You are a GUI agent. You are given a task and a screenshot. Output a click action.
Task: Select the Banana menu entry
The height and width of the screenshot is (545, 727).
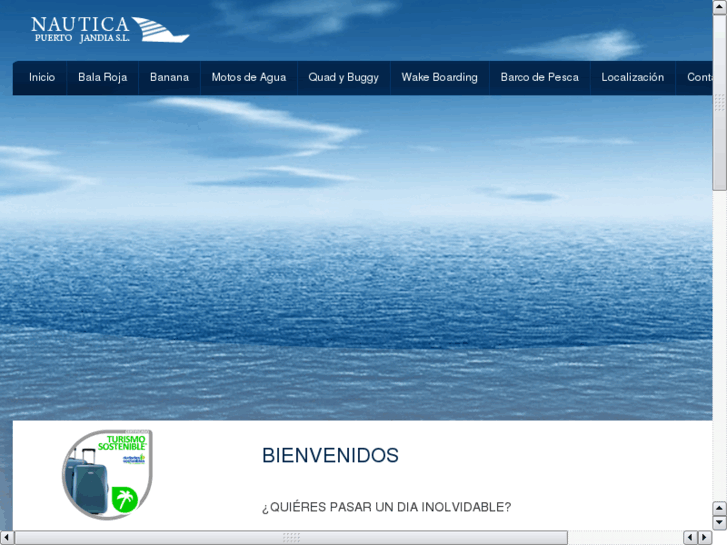point(169,77)
